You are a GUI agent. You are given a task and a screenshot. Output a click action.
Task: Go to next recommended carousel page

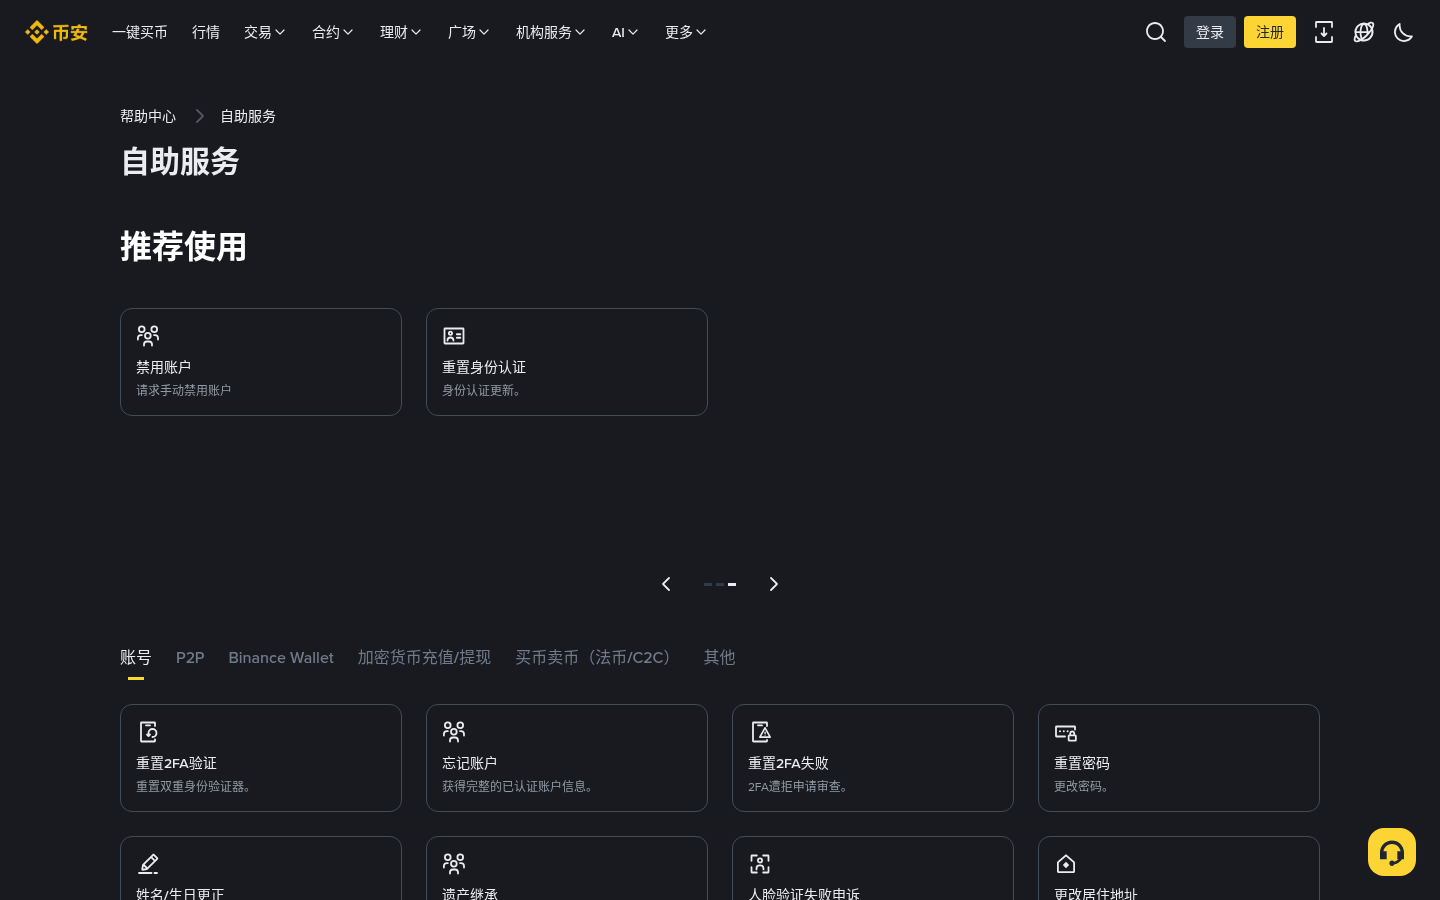[773, 584]
